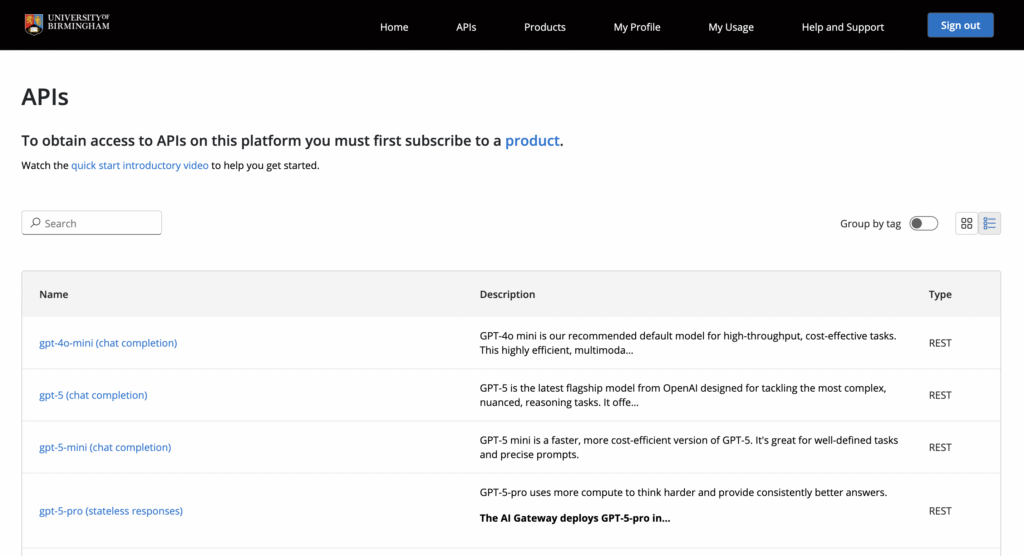Open the Products nav item

(545, 27)
